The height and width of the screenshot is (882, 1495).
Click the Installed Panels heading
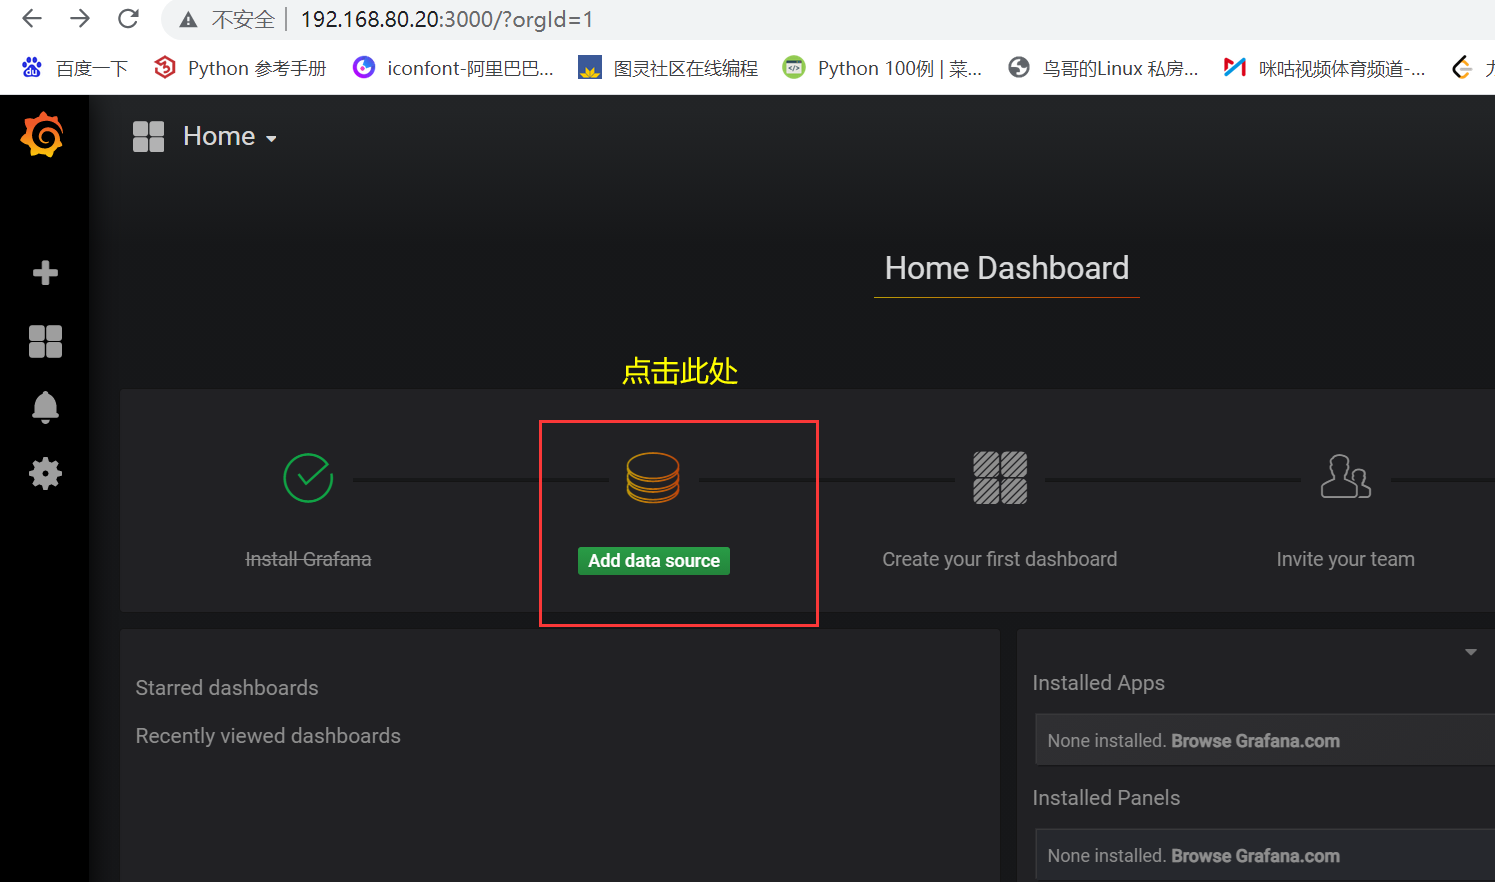point(1106,798)
